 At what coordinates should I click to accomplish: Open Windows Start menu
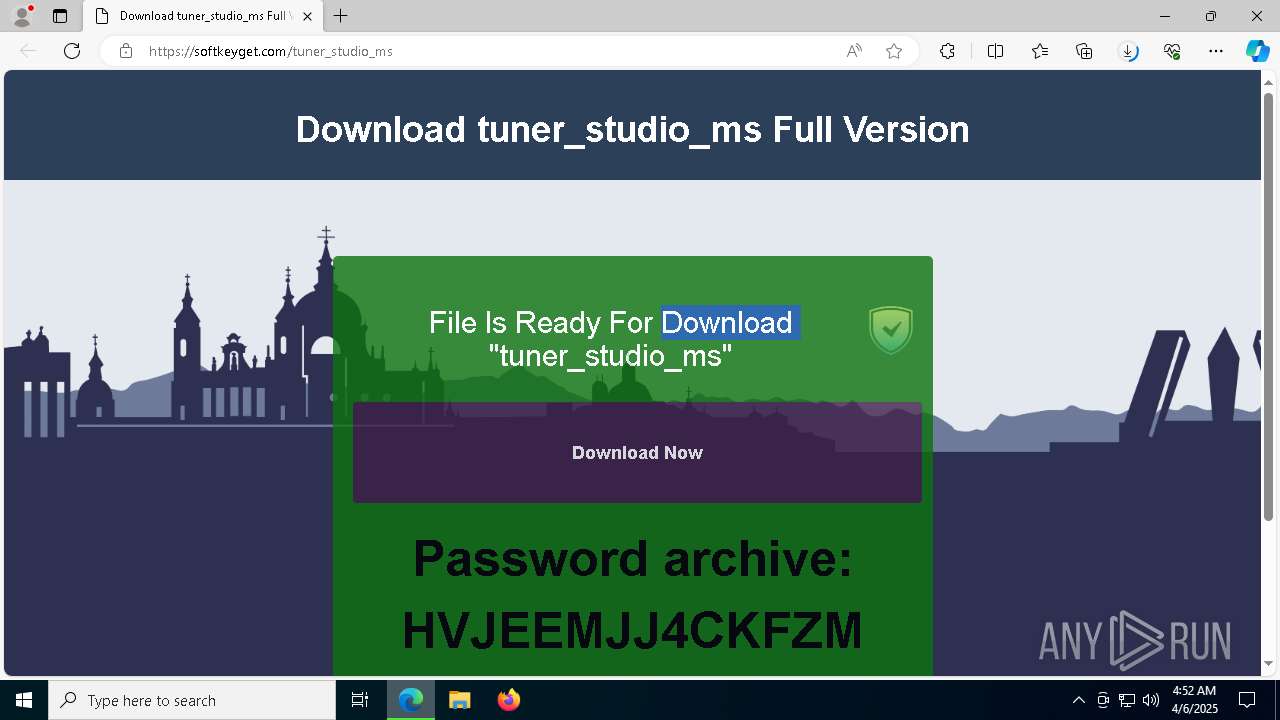point(24,700)
